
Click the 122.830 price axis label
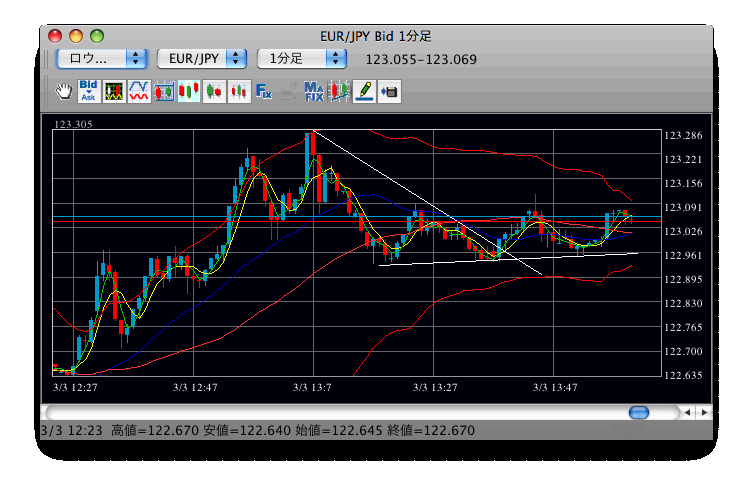point(683,303)
